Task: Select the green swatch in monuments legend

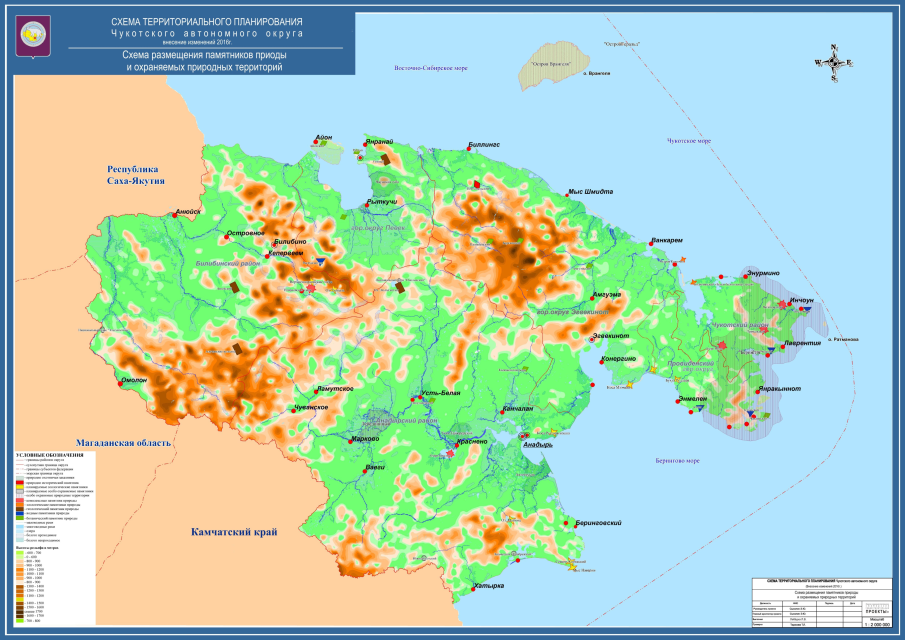Action: point(19,520)
